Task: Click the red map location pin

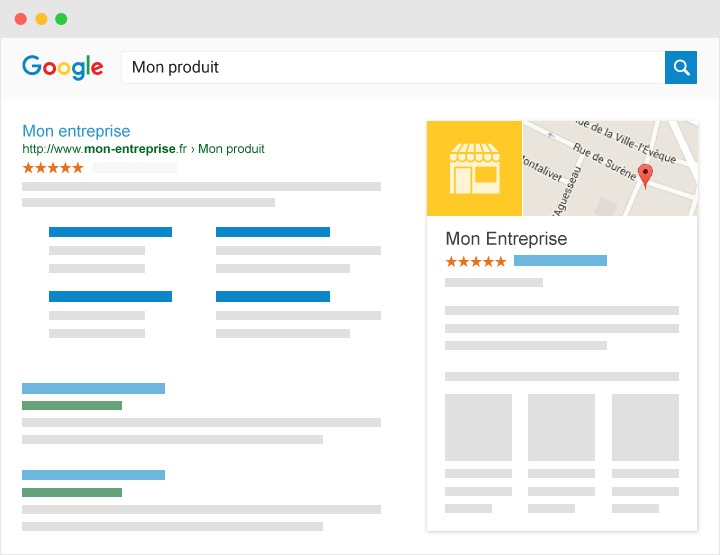Action: pos(645,176)
